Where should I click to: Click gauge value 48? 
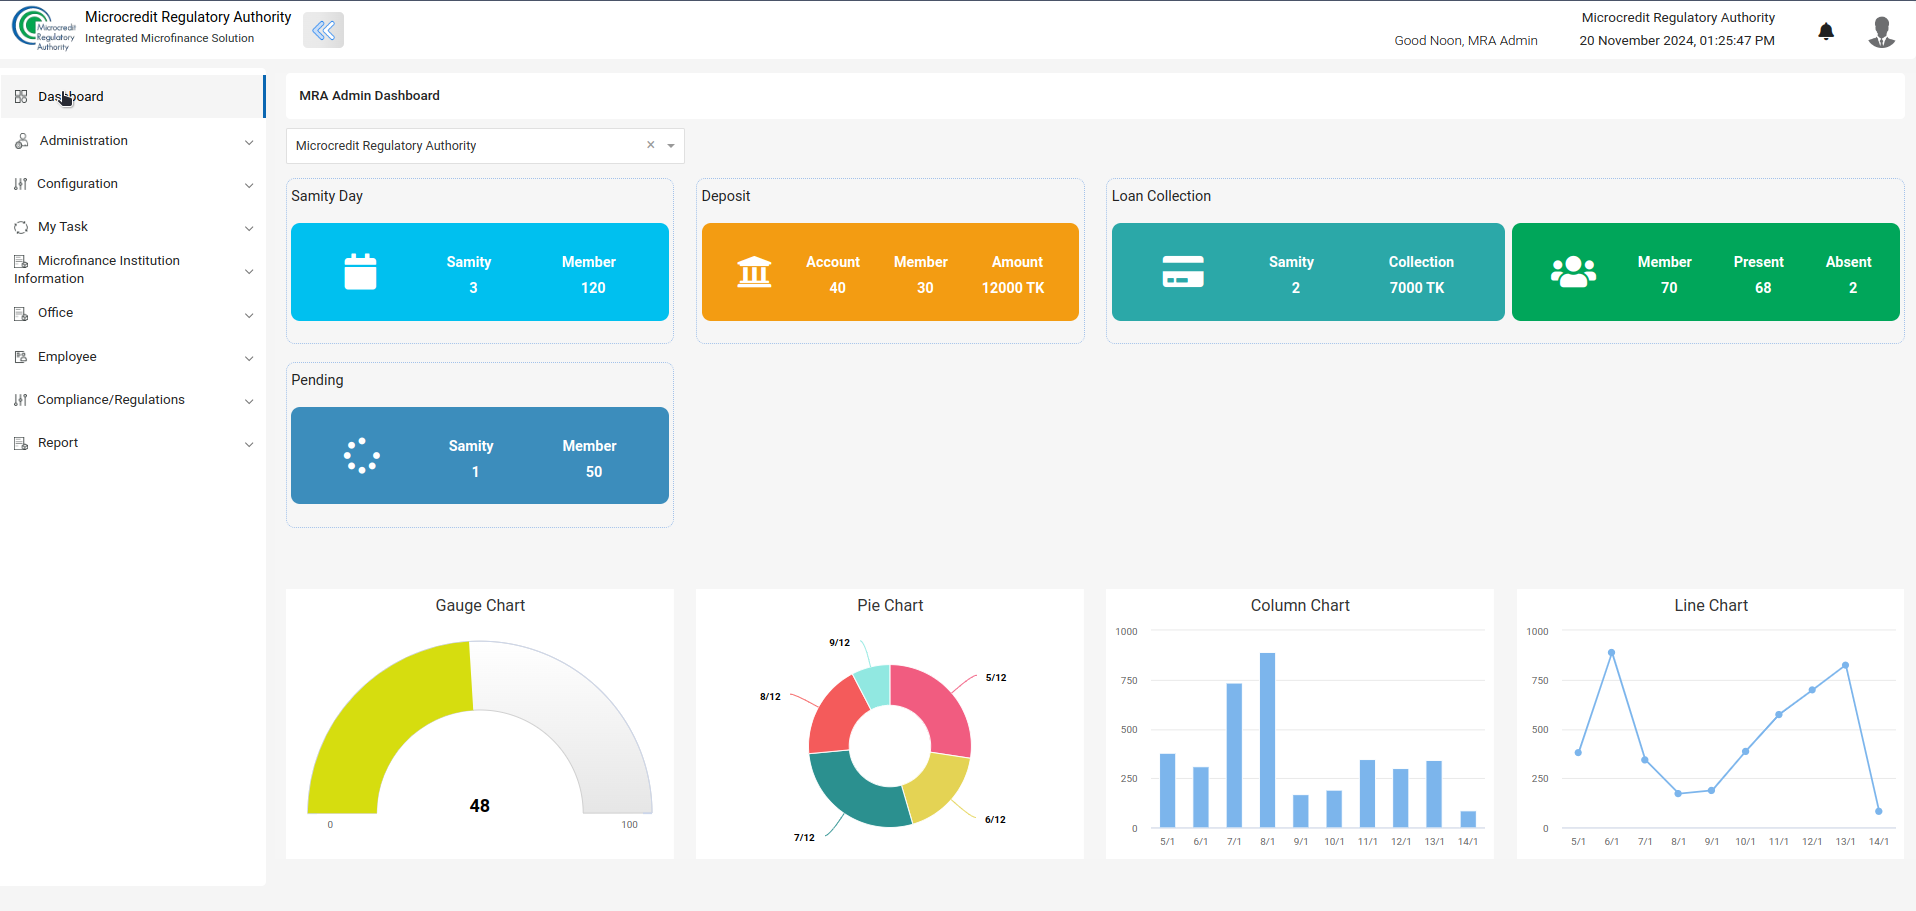click(480, 806)
